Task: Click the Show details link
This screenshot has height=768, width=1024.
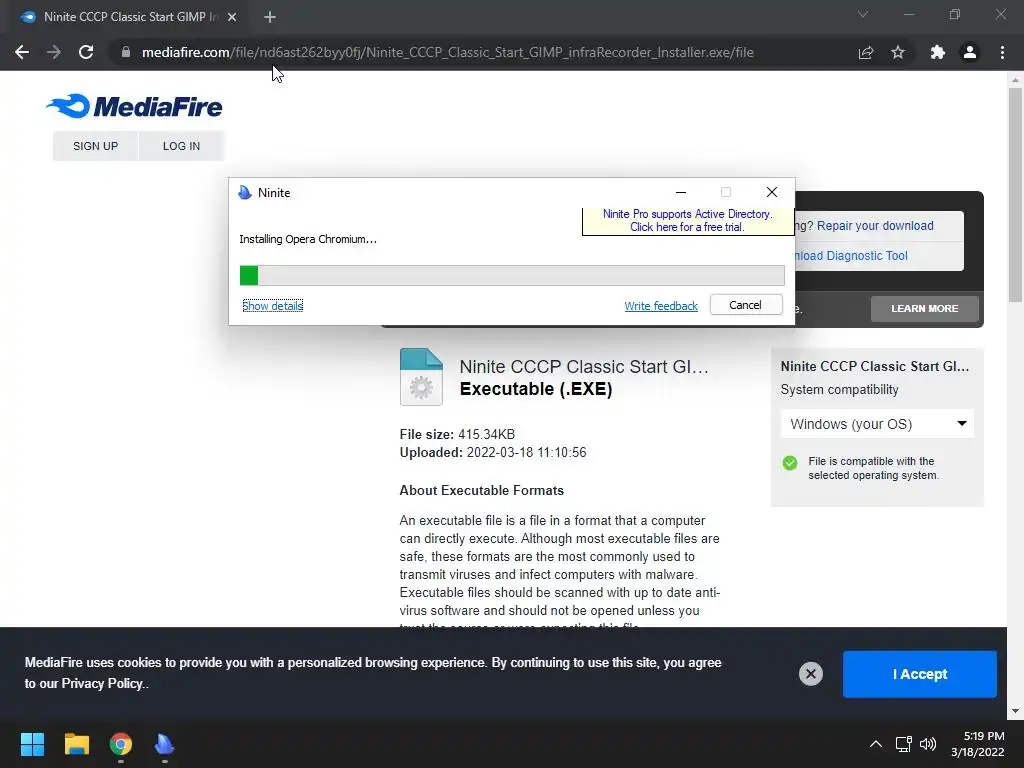Action: tap(272, 306)
